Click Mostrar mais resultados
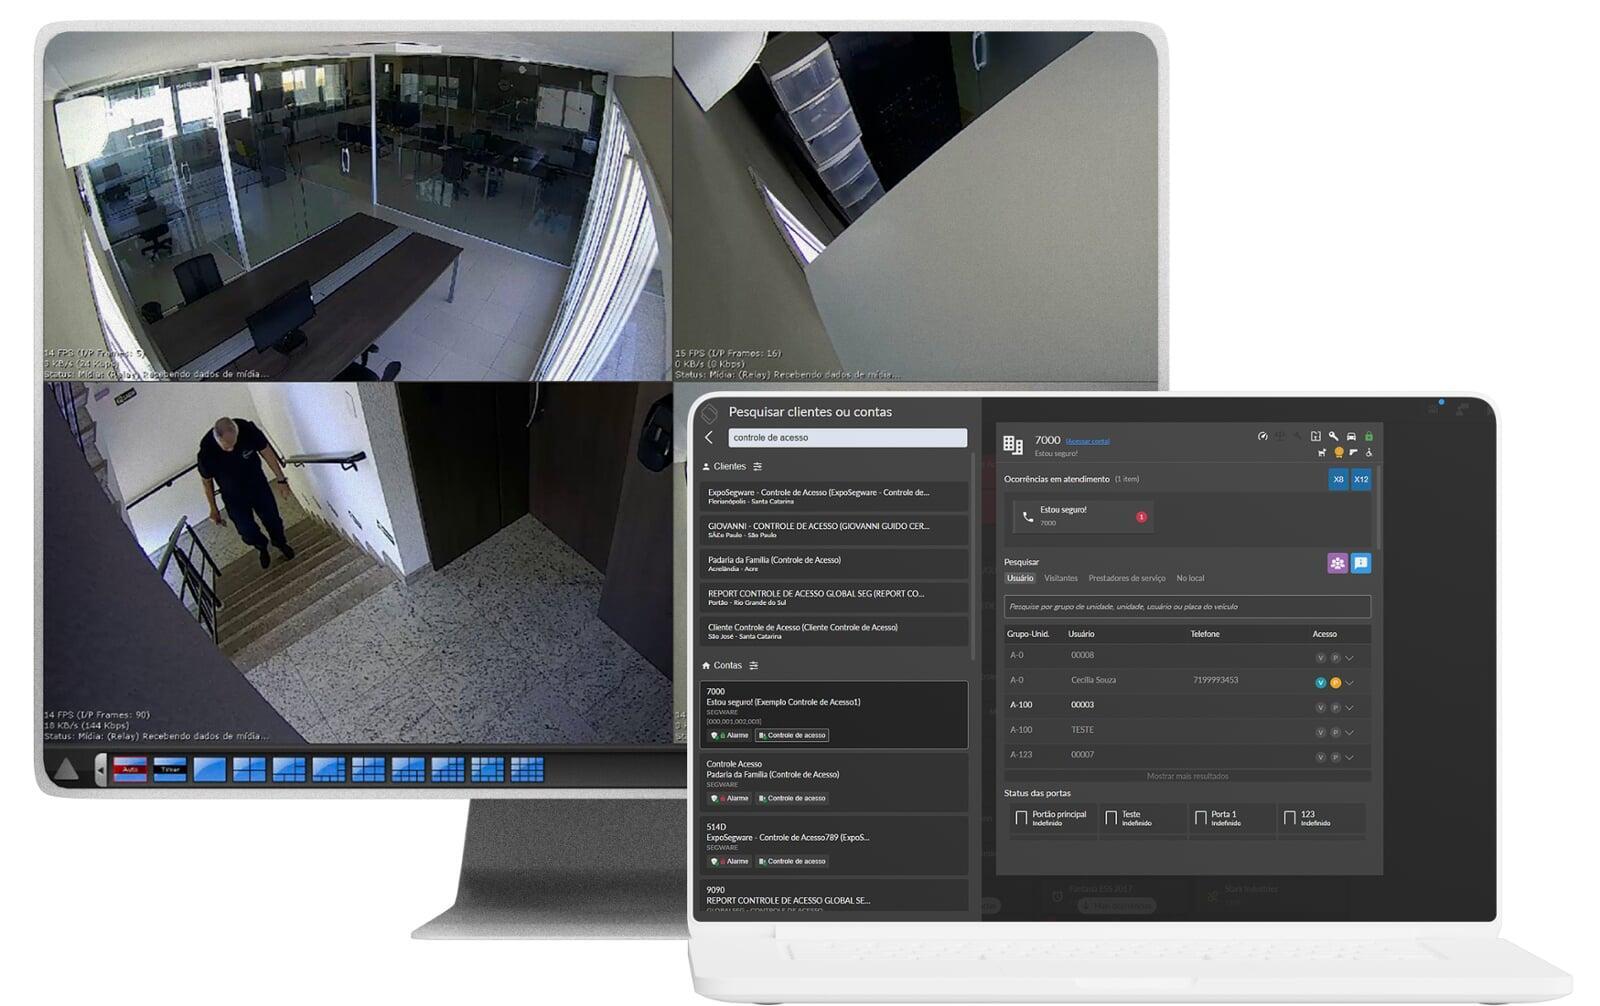The width and height of the screenshot is (1600, 1006). 1187,776
